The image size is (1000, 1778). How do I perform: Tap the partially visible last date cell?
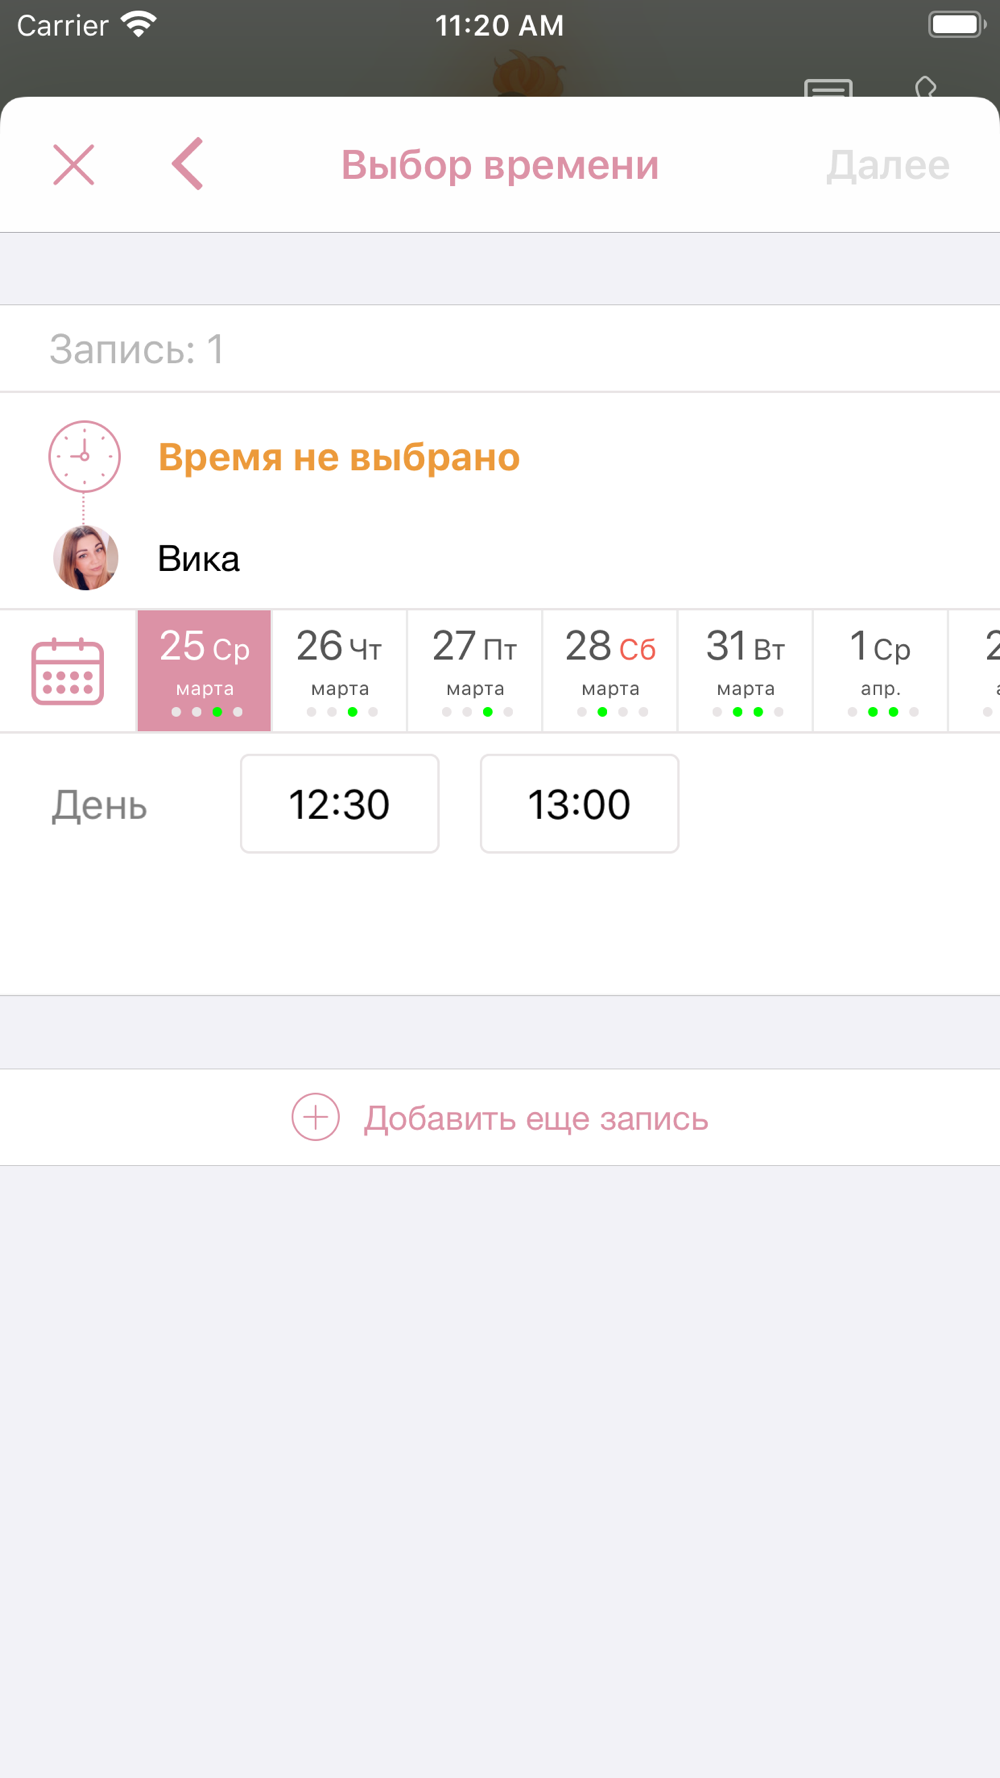pyautogui.click(x=975, y=671)
